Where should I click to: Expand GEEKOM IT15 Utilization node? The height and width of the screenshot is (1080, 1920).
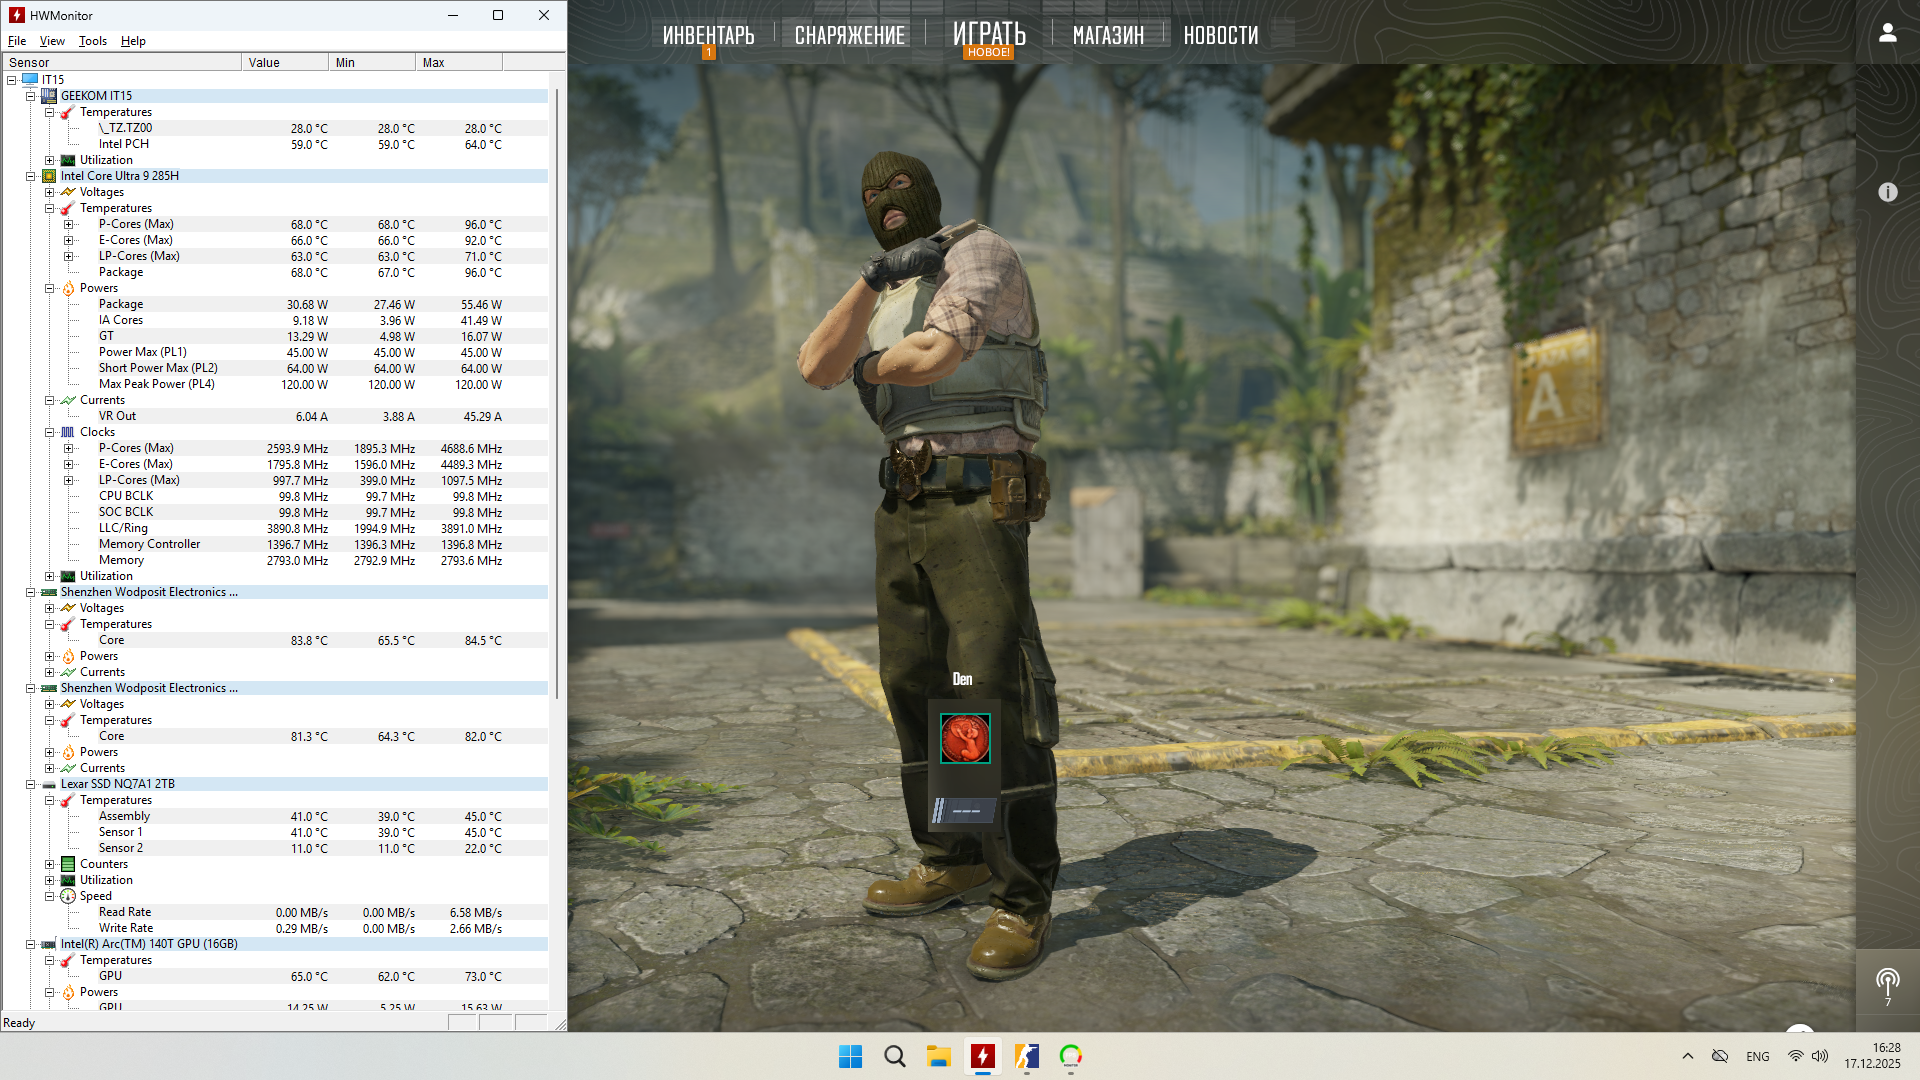(x=49, y=160)
